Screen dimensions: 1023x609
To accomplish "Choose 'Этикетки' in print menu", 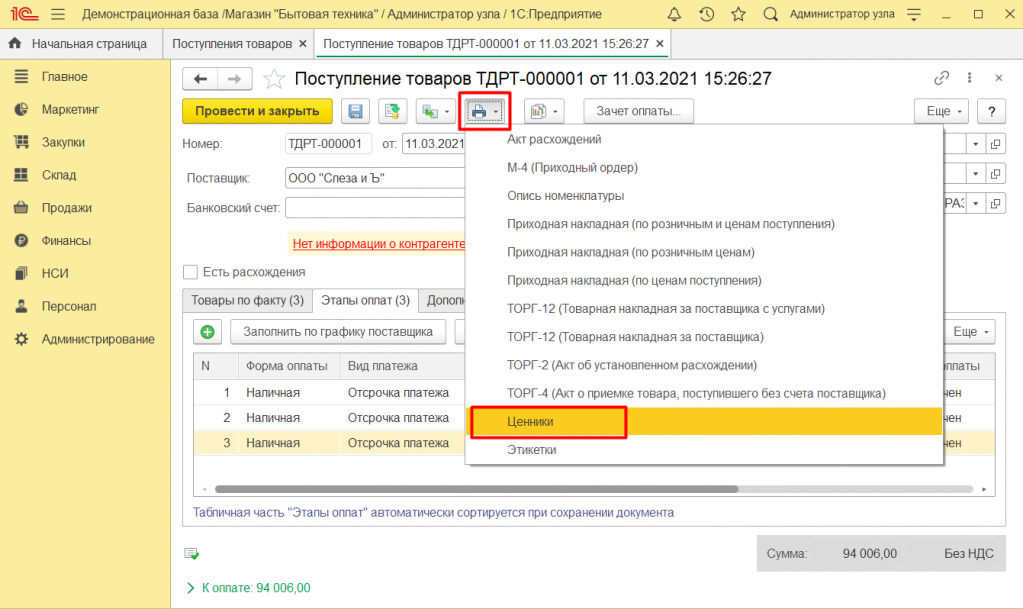I will (531, 450).
